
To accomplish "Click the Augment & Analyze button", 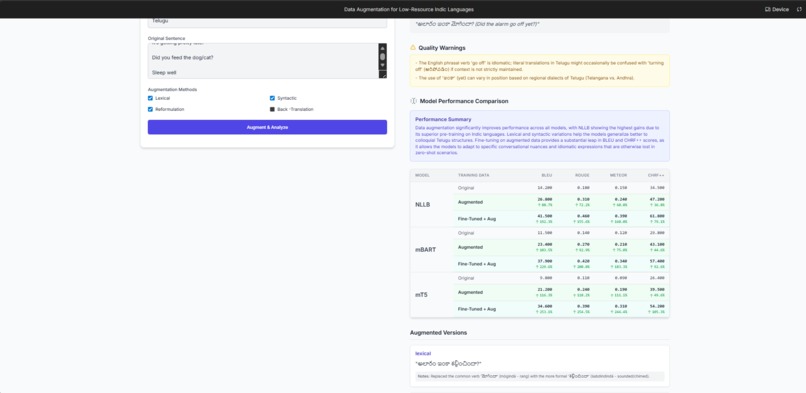I will 267,127.
